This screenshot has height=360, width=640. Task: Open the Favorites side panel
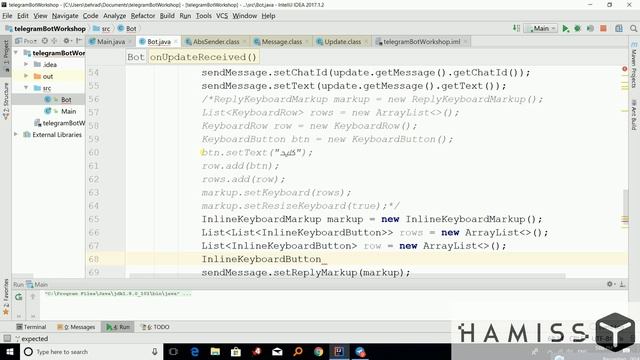[x=6, y=298]
